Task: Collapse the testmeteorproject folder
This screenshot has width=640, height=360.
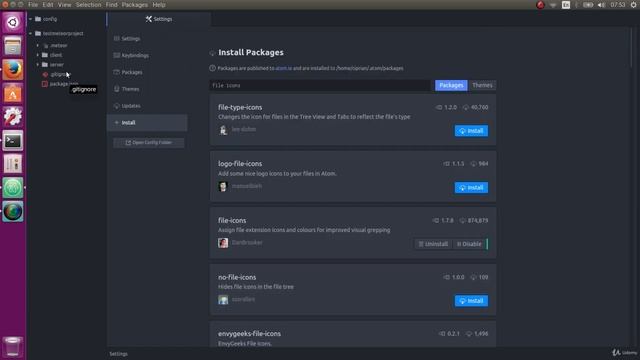Action: 30,33
